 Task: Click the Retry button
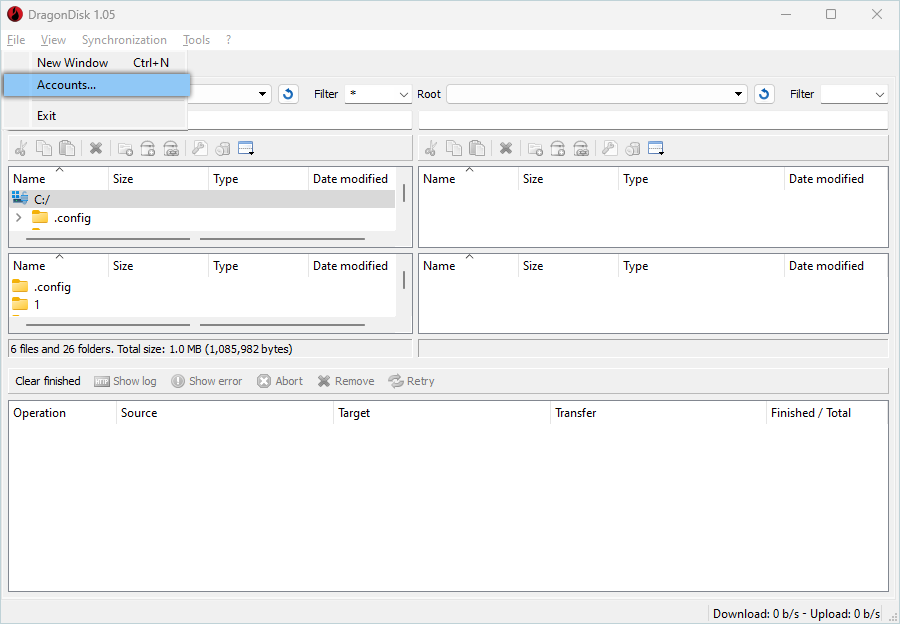pos(411,381)
